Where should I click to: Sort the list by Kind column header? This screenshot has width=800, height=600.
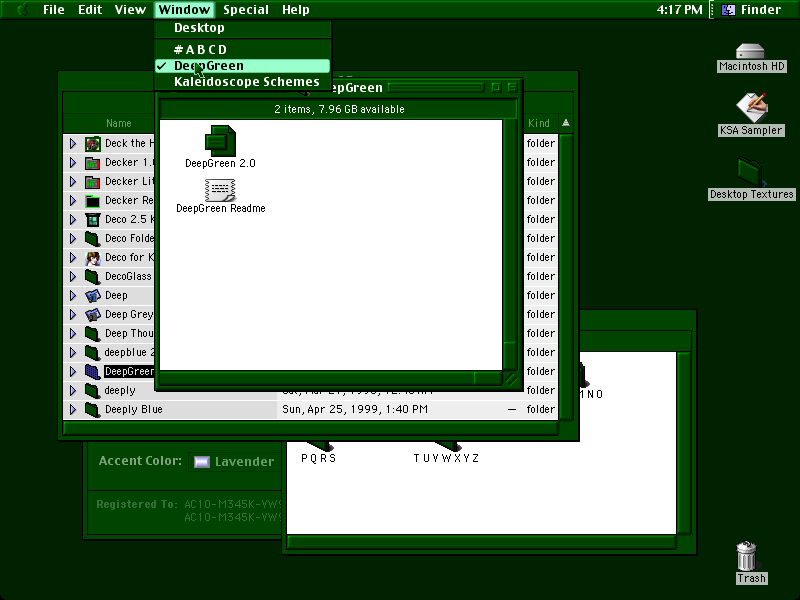click(x=539, y=123)
